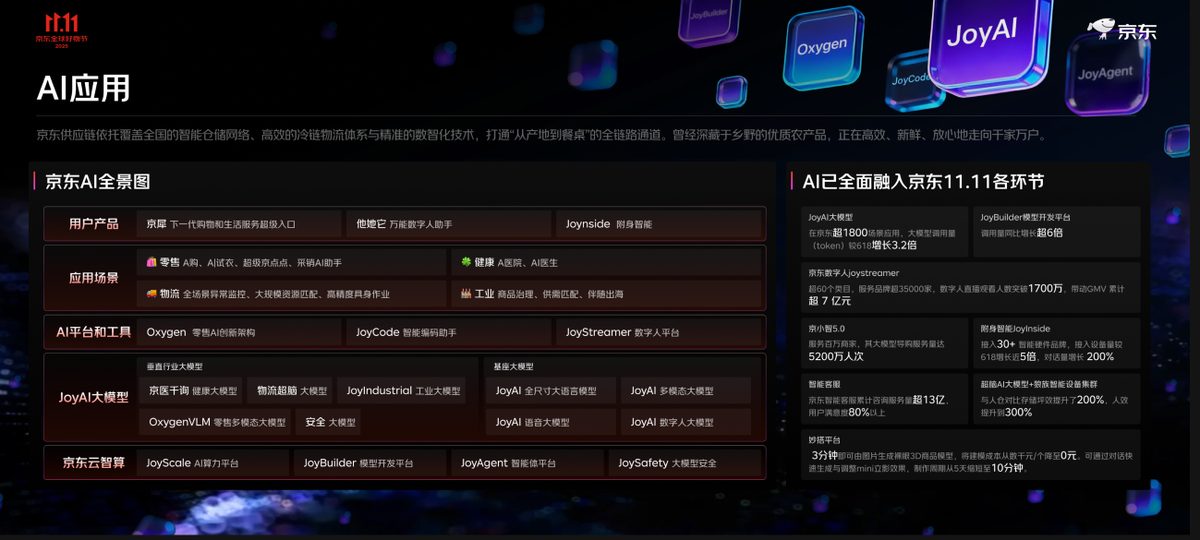The height and width of the screenshot is (540, 1200).
Task: Click the 5200万人次 figure
Action: [836, 356]
